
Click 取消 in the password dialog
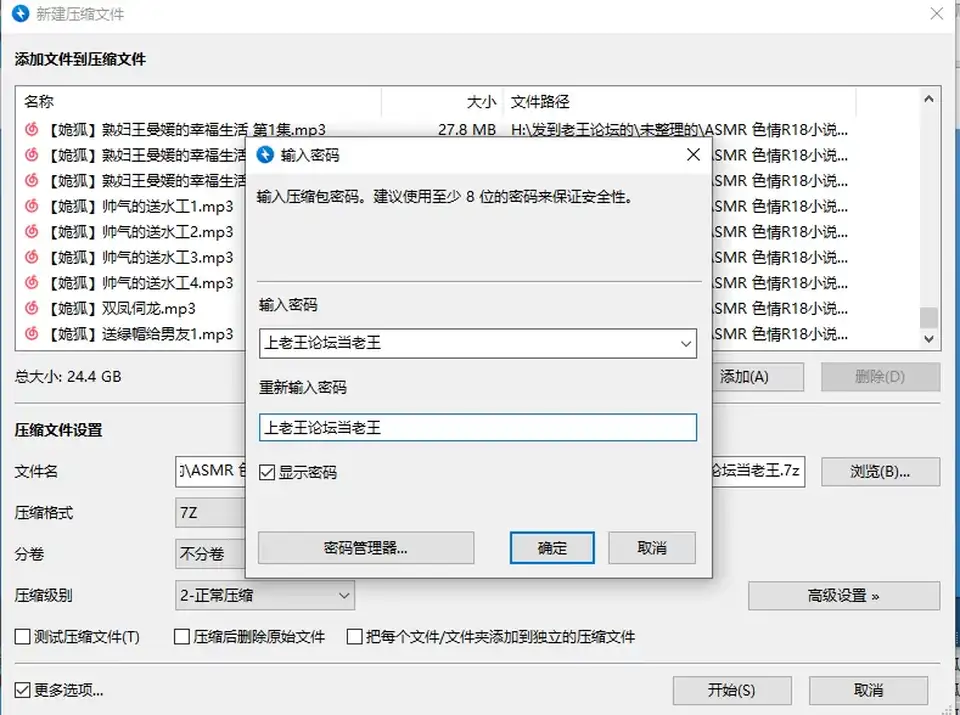(x=651, y=548)
